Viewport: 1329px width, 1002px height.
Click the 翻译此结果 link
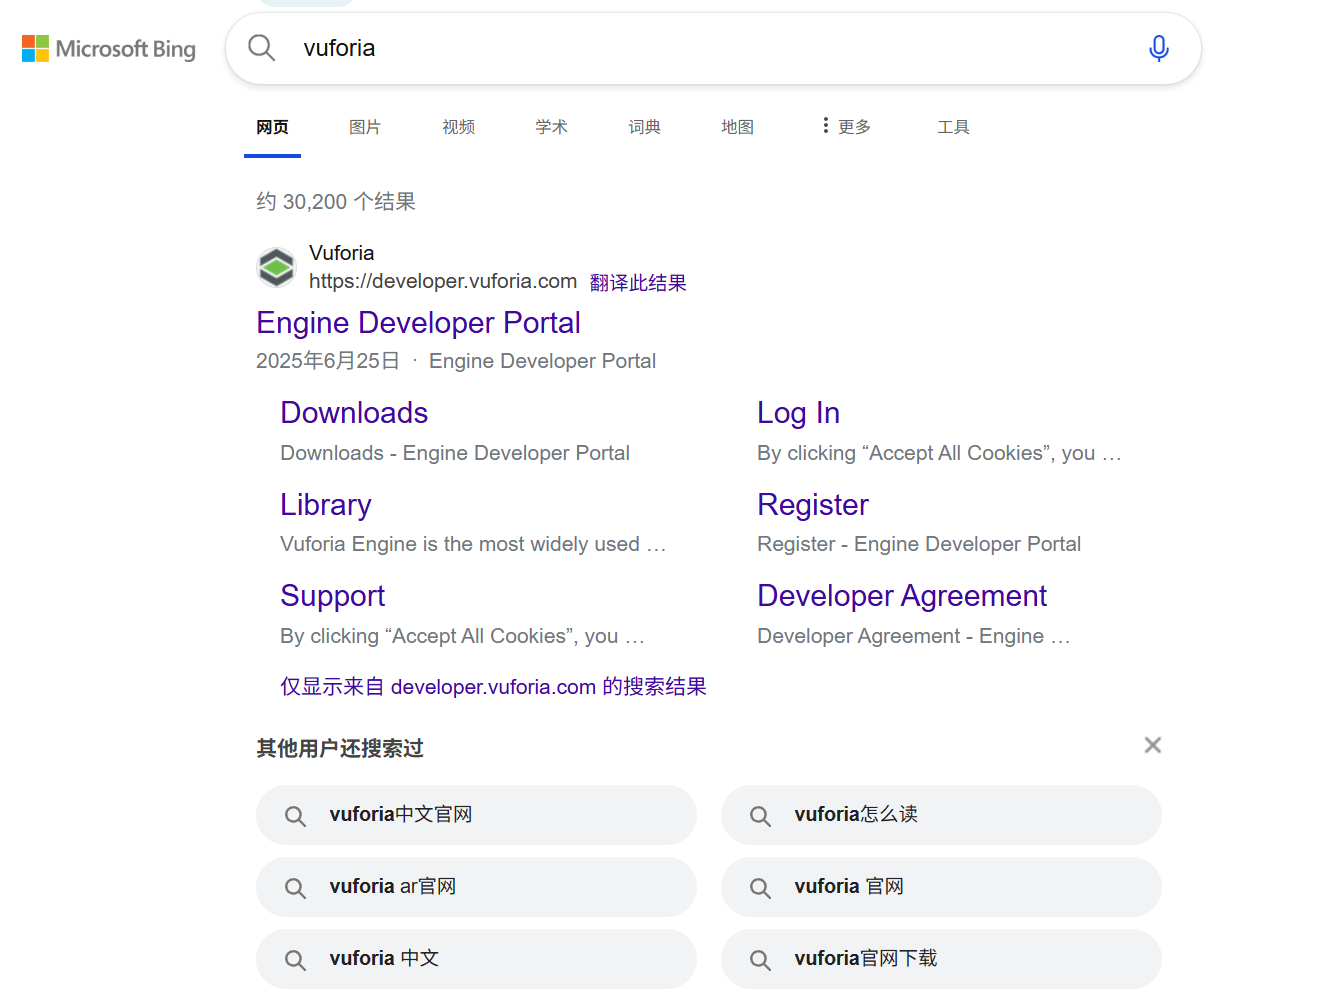point(638,283)
